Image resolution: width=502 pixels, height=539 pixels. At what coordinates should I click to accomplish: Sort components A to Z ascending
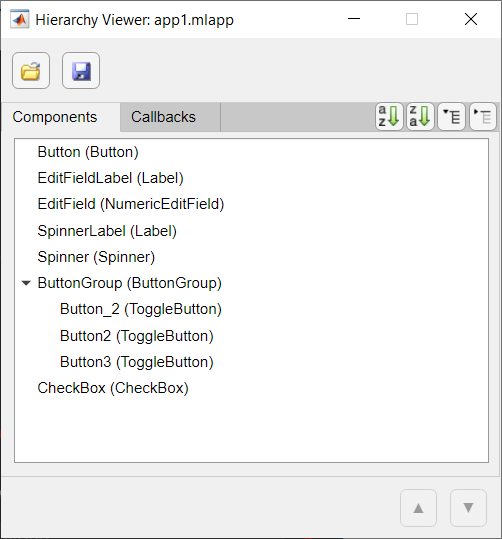[389, 117]
